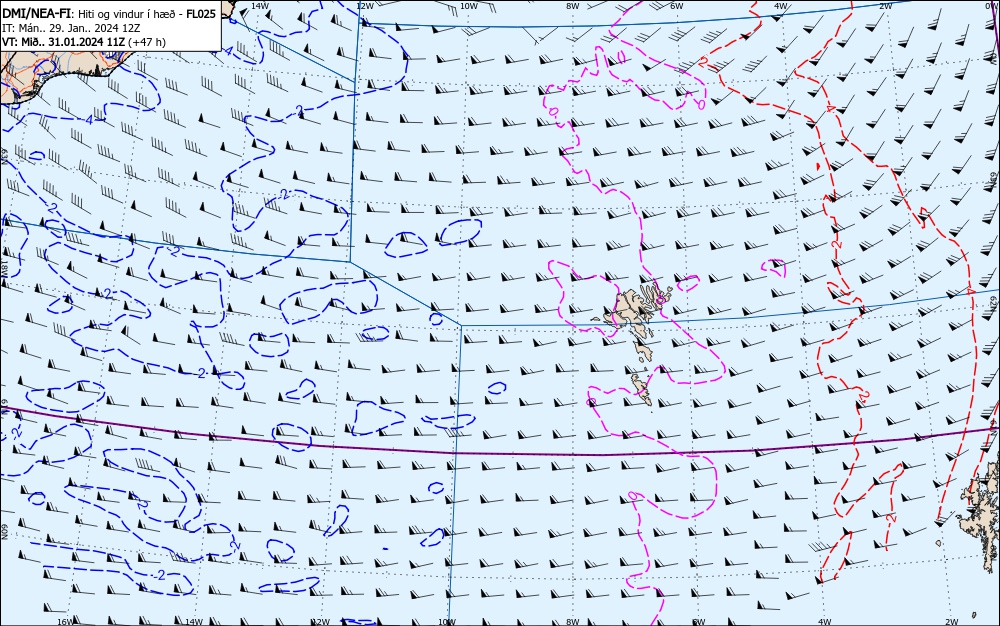Click the 'Hiti og vindur í hæð' caption

coord(127,14)
